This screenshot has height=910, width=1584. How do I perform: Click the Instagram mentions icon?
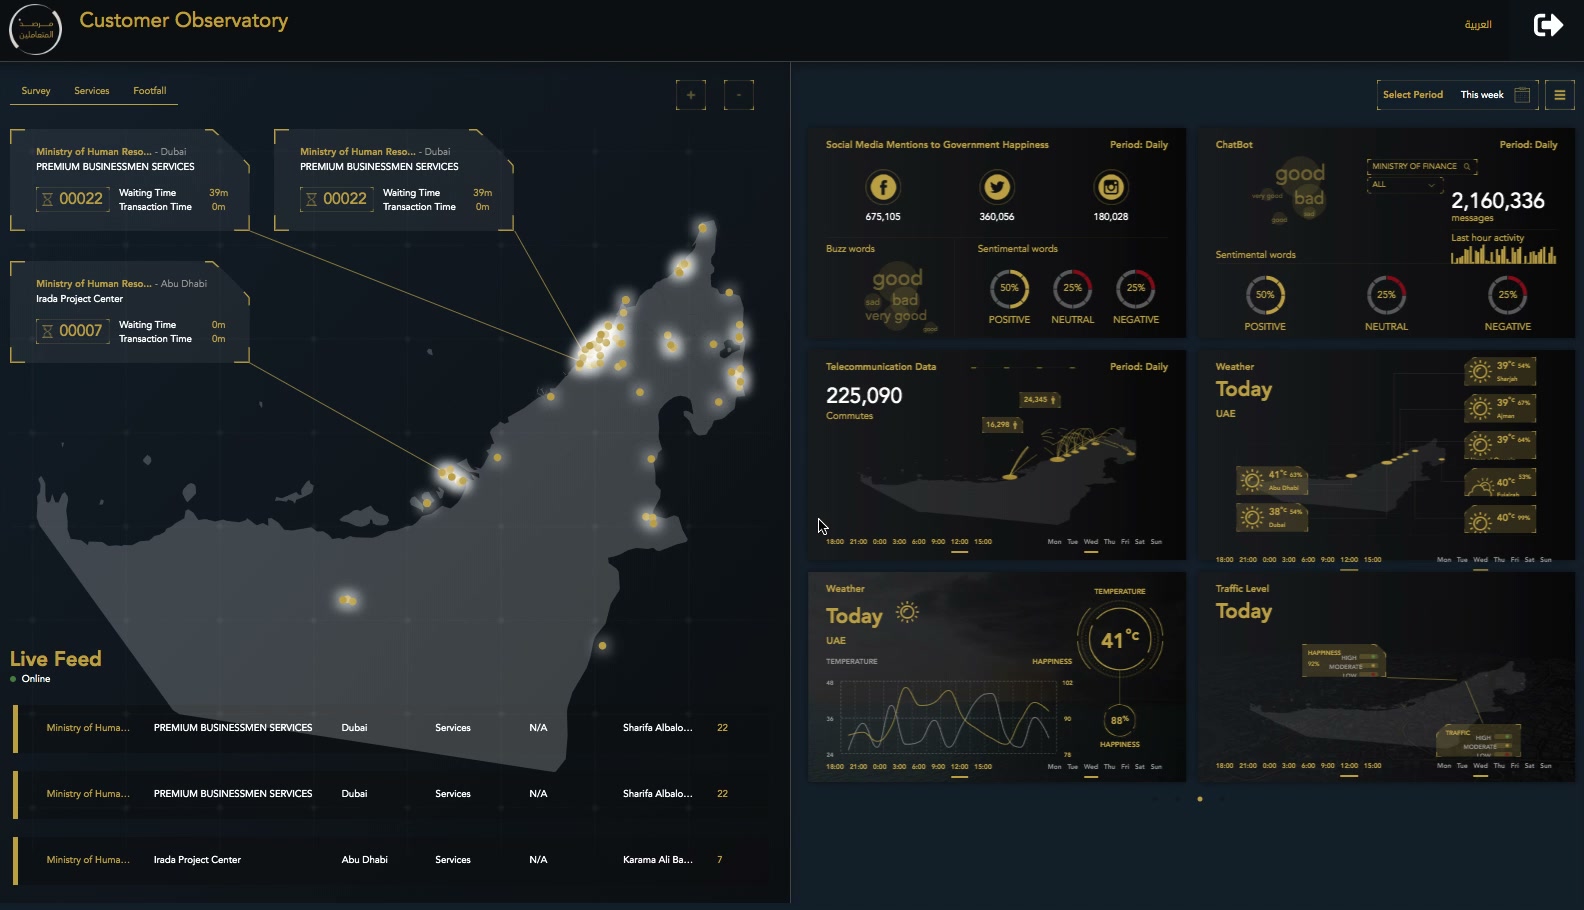(x=1110, y=187)
